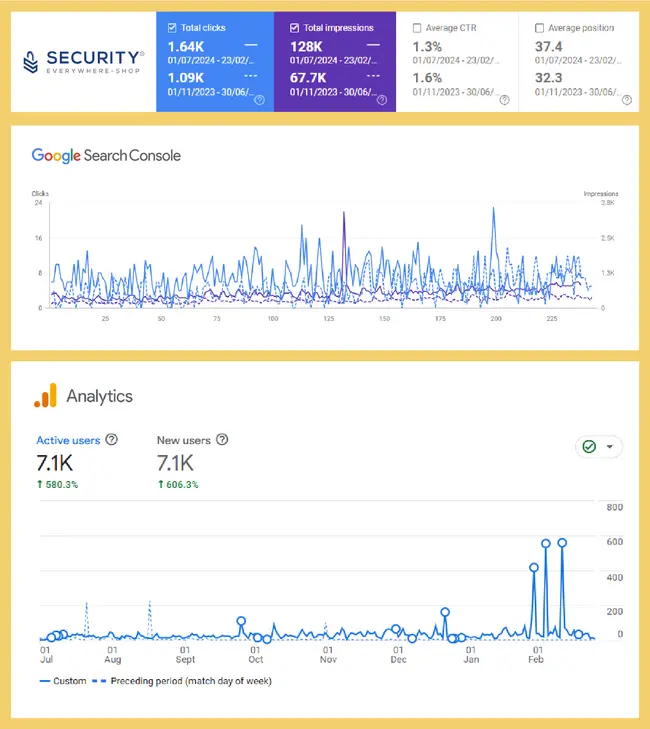This screenshot has height=729, width=650.
Task: Click the help icon beside Active users
Action: (x=112, y=439)
